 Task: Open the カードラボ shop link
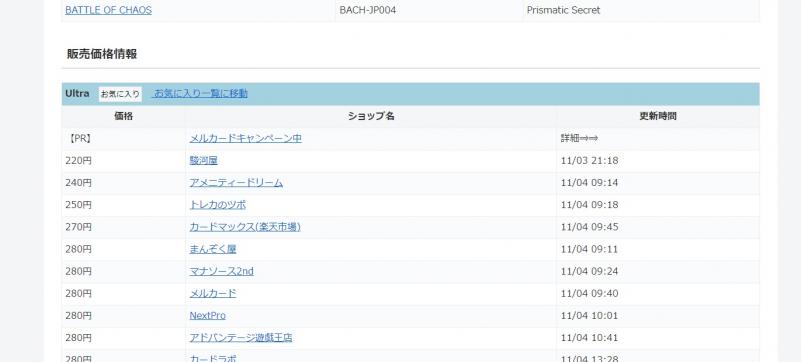pos(213,358)
